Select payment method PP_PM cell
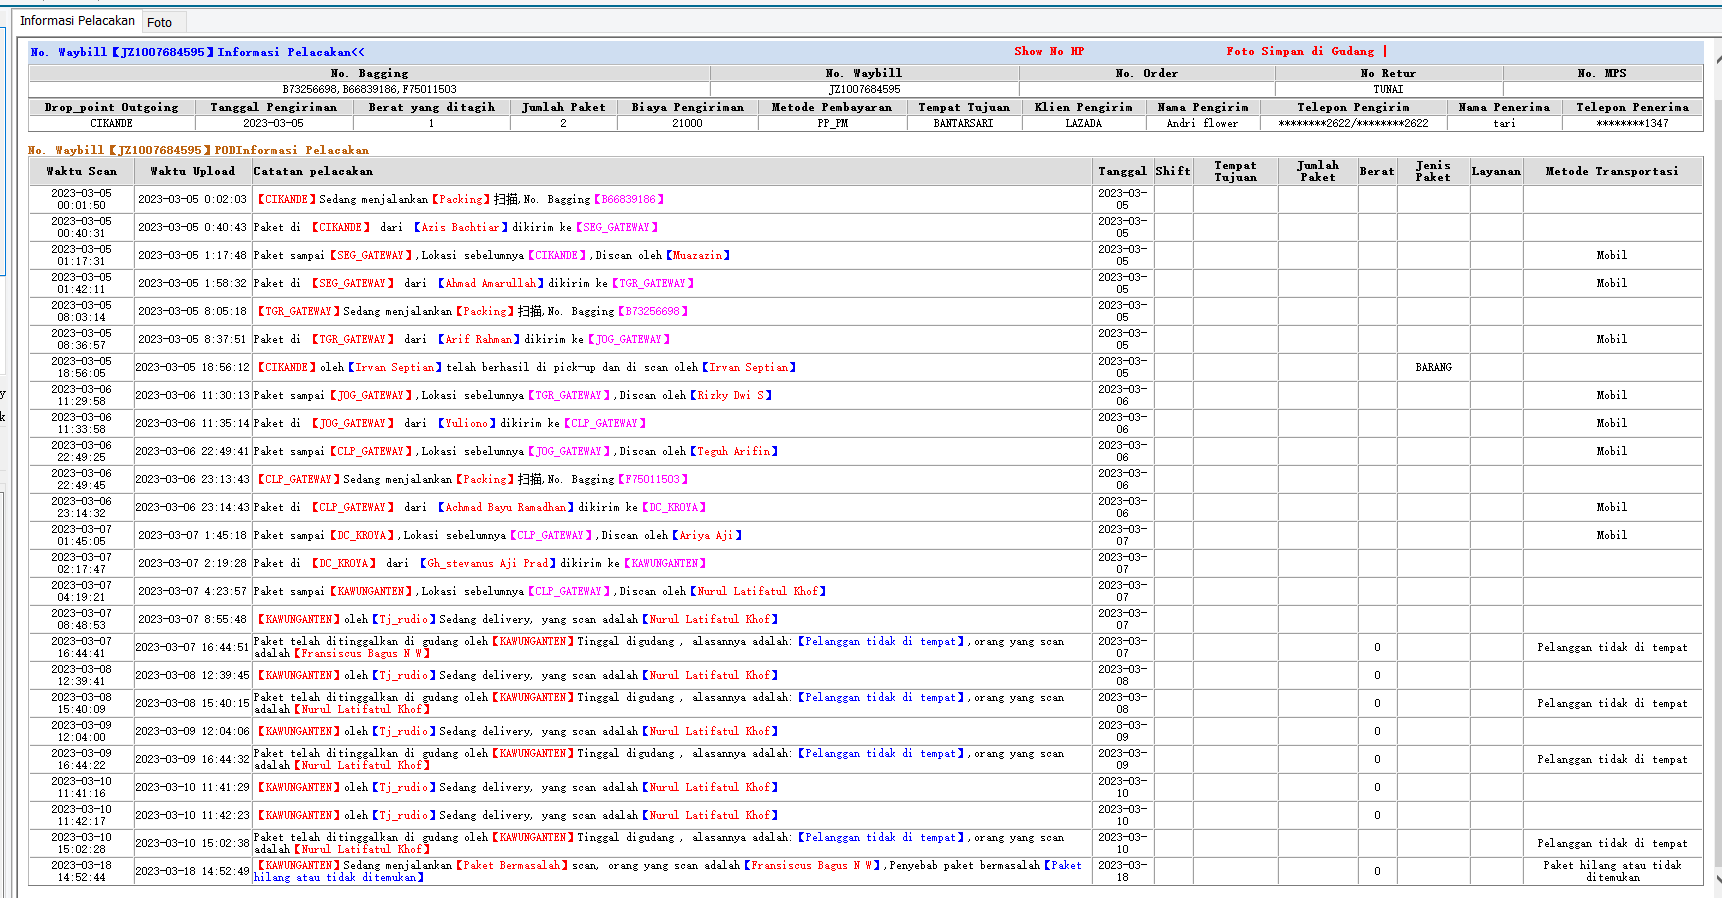 pyautogui.click(x=832, y=123)
